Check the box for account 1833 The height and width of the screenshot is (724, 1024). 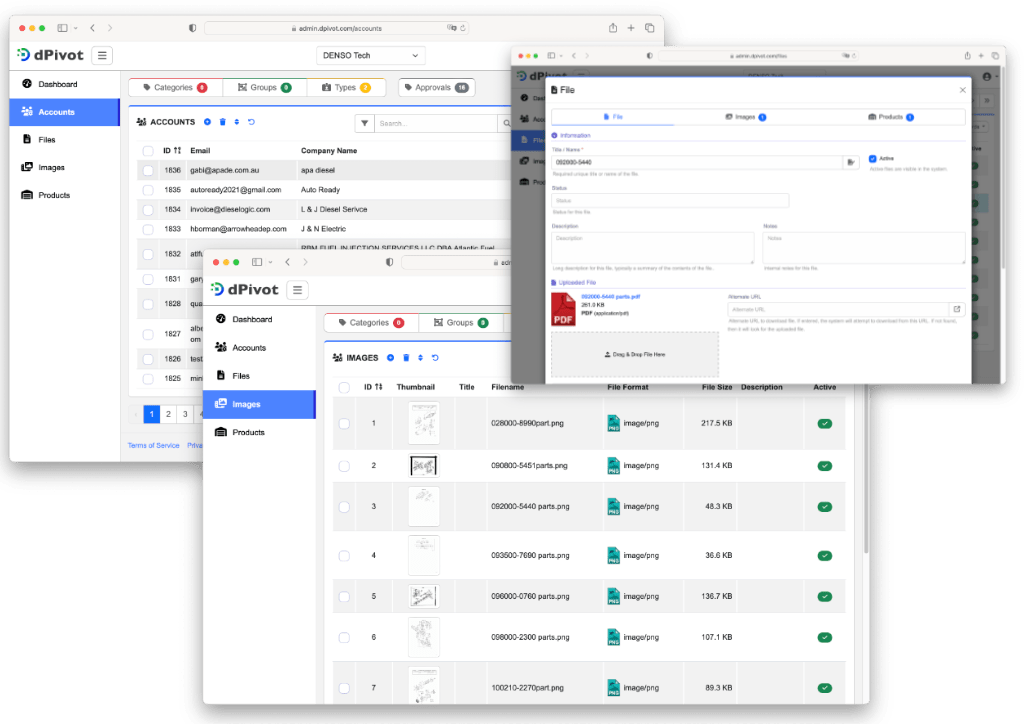[x=148, y=229]
